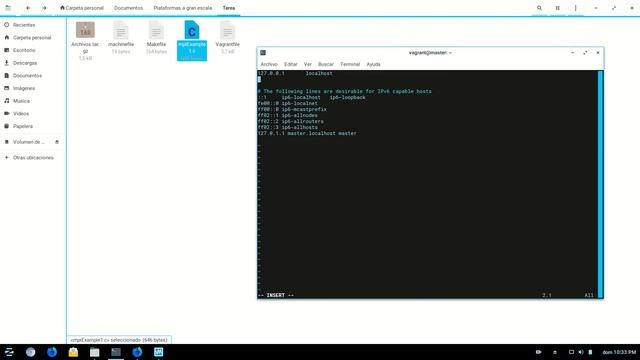640x360 pixels.
Task: Select the Volumen de... drive in sidebar
Action: point(29,142)
